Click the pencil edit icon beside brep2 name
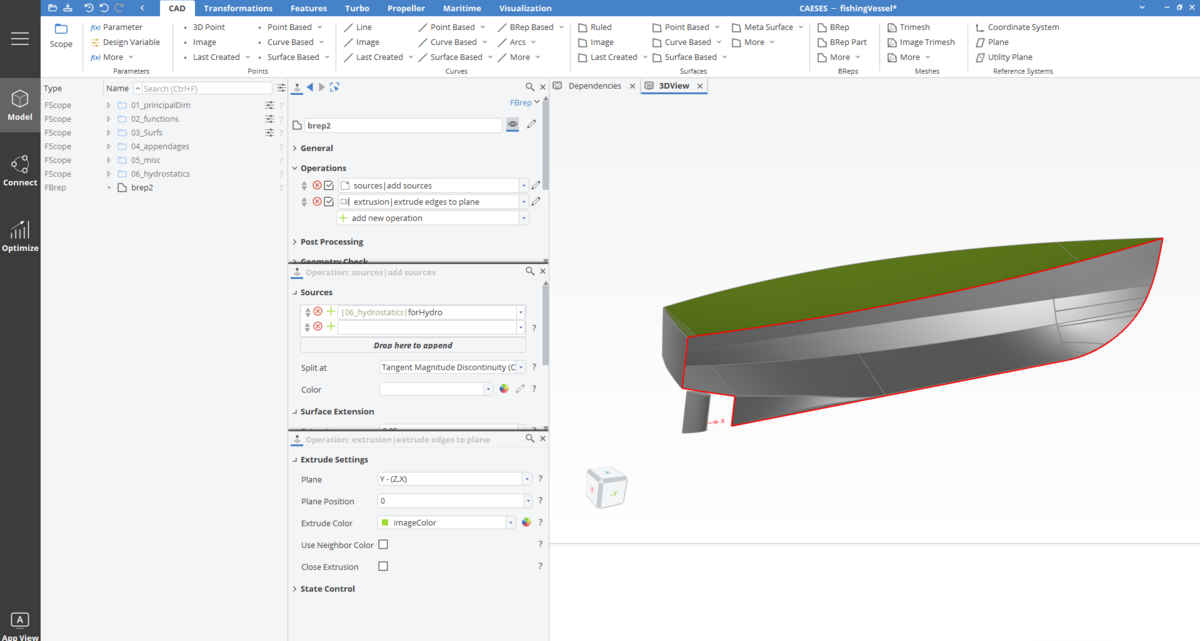 531,125
